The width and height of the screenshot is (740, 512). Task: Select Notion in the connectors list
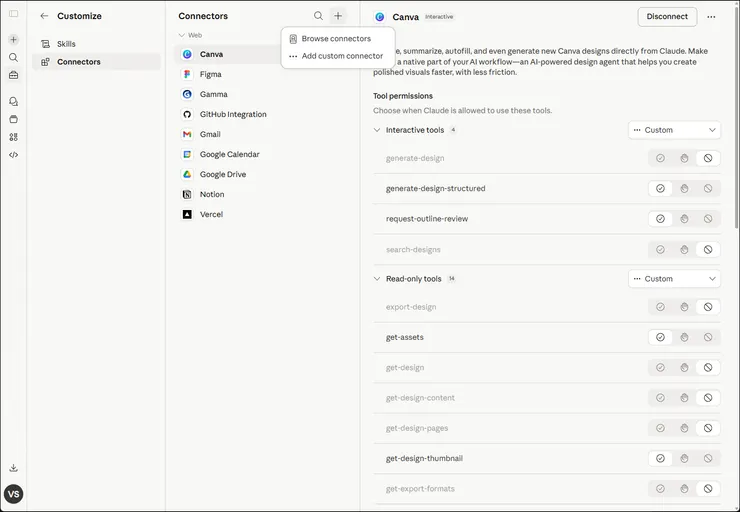pyautogui.click(x=212, y=194)
